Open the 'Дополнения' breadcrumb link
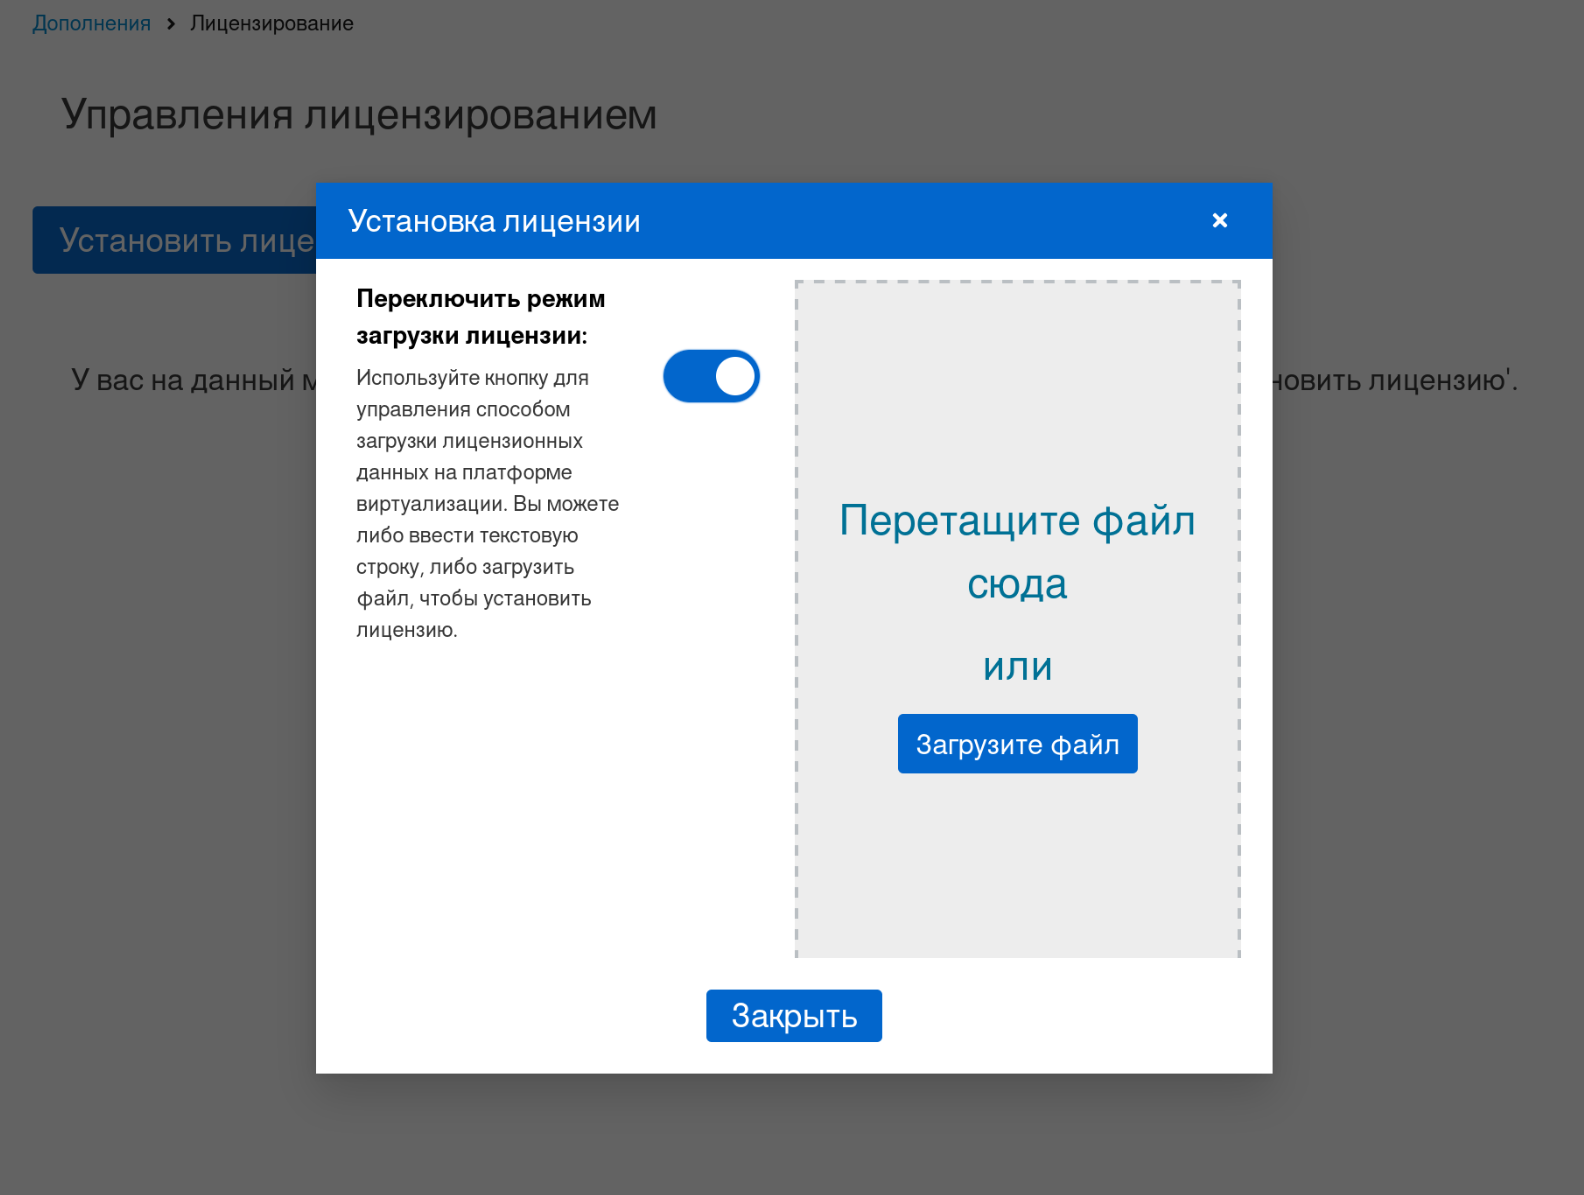 91,23
